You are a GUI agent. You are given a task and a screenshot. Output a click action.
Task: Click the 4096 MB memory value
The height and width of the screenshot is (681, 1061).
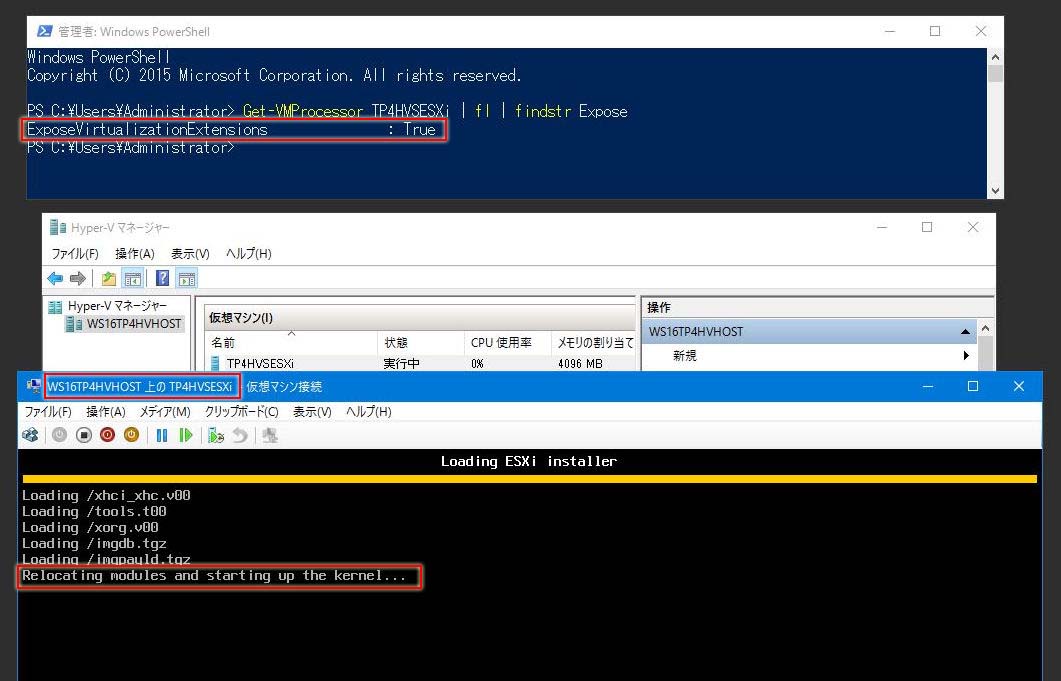tap(580, 364)
